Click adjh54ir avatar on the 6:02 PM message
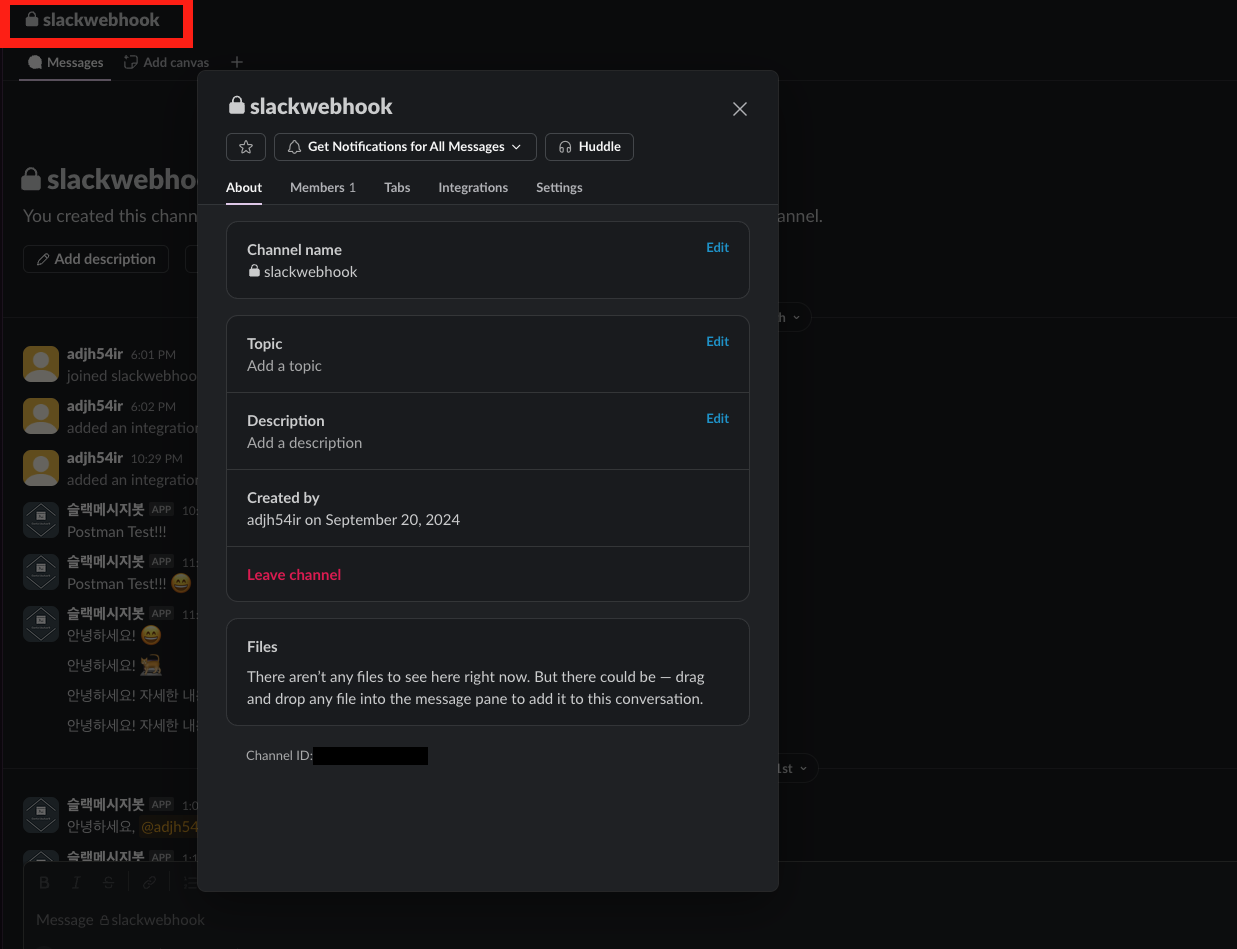The image size is (1237, 949). 41,416
